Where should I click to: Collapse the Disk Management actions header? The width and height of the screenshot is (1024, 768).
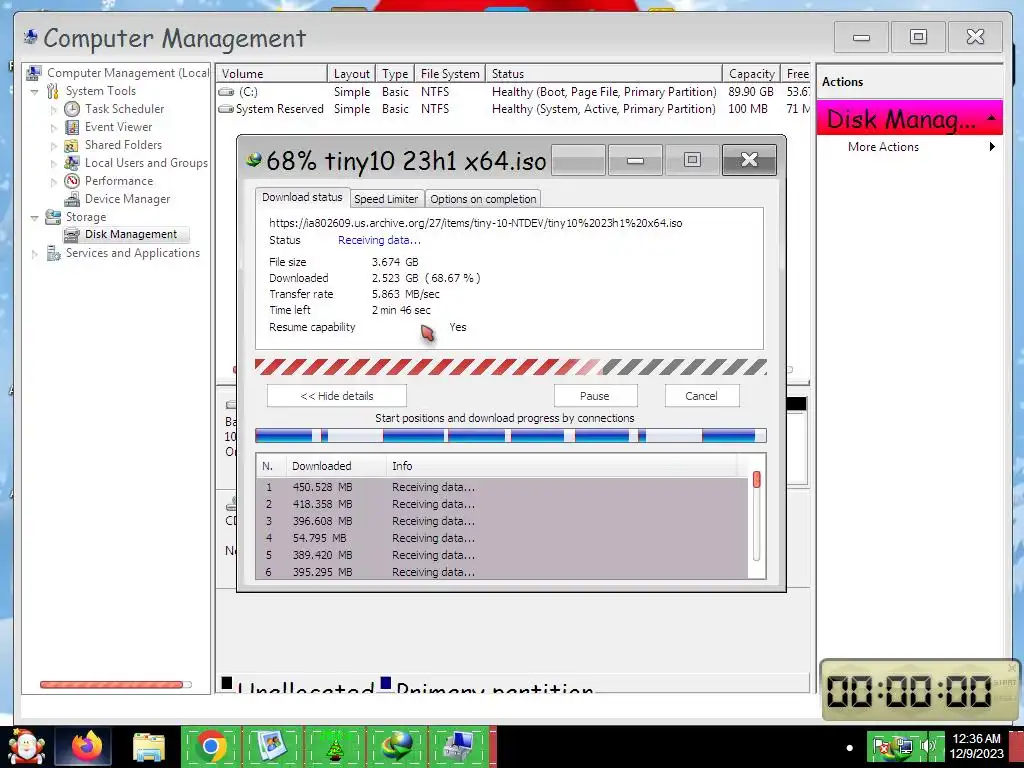(991, 118)
